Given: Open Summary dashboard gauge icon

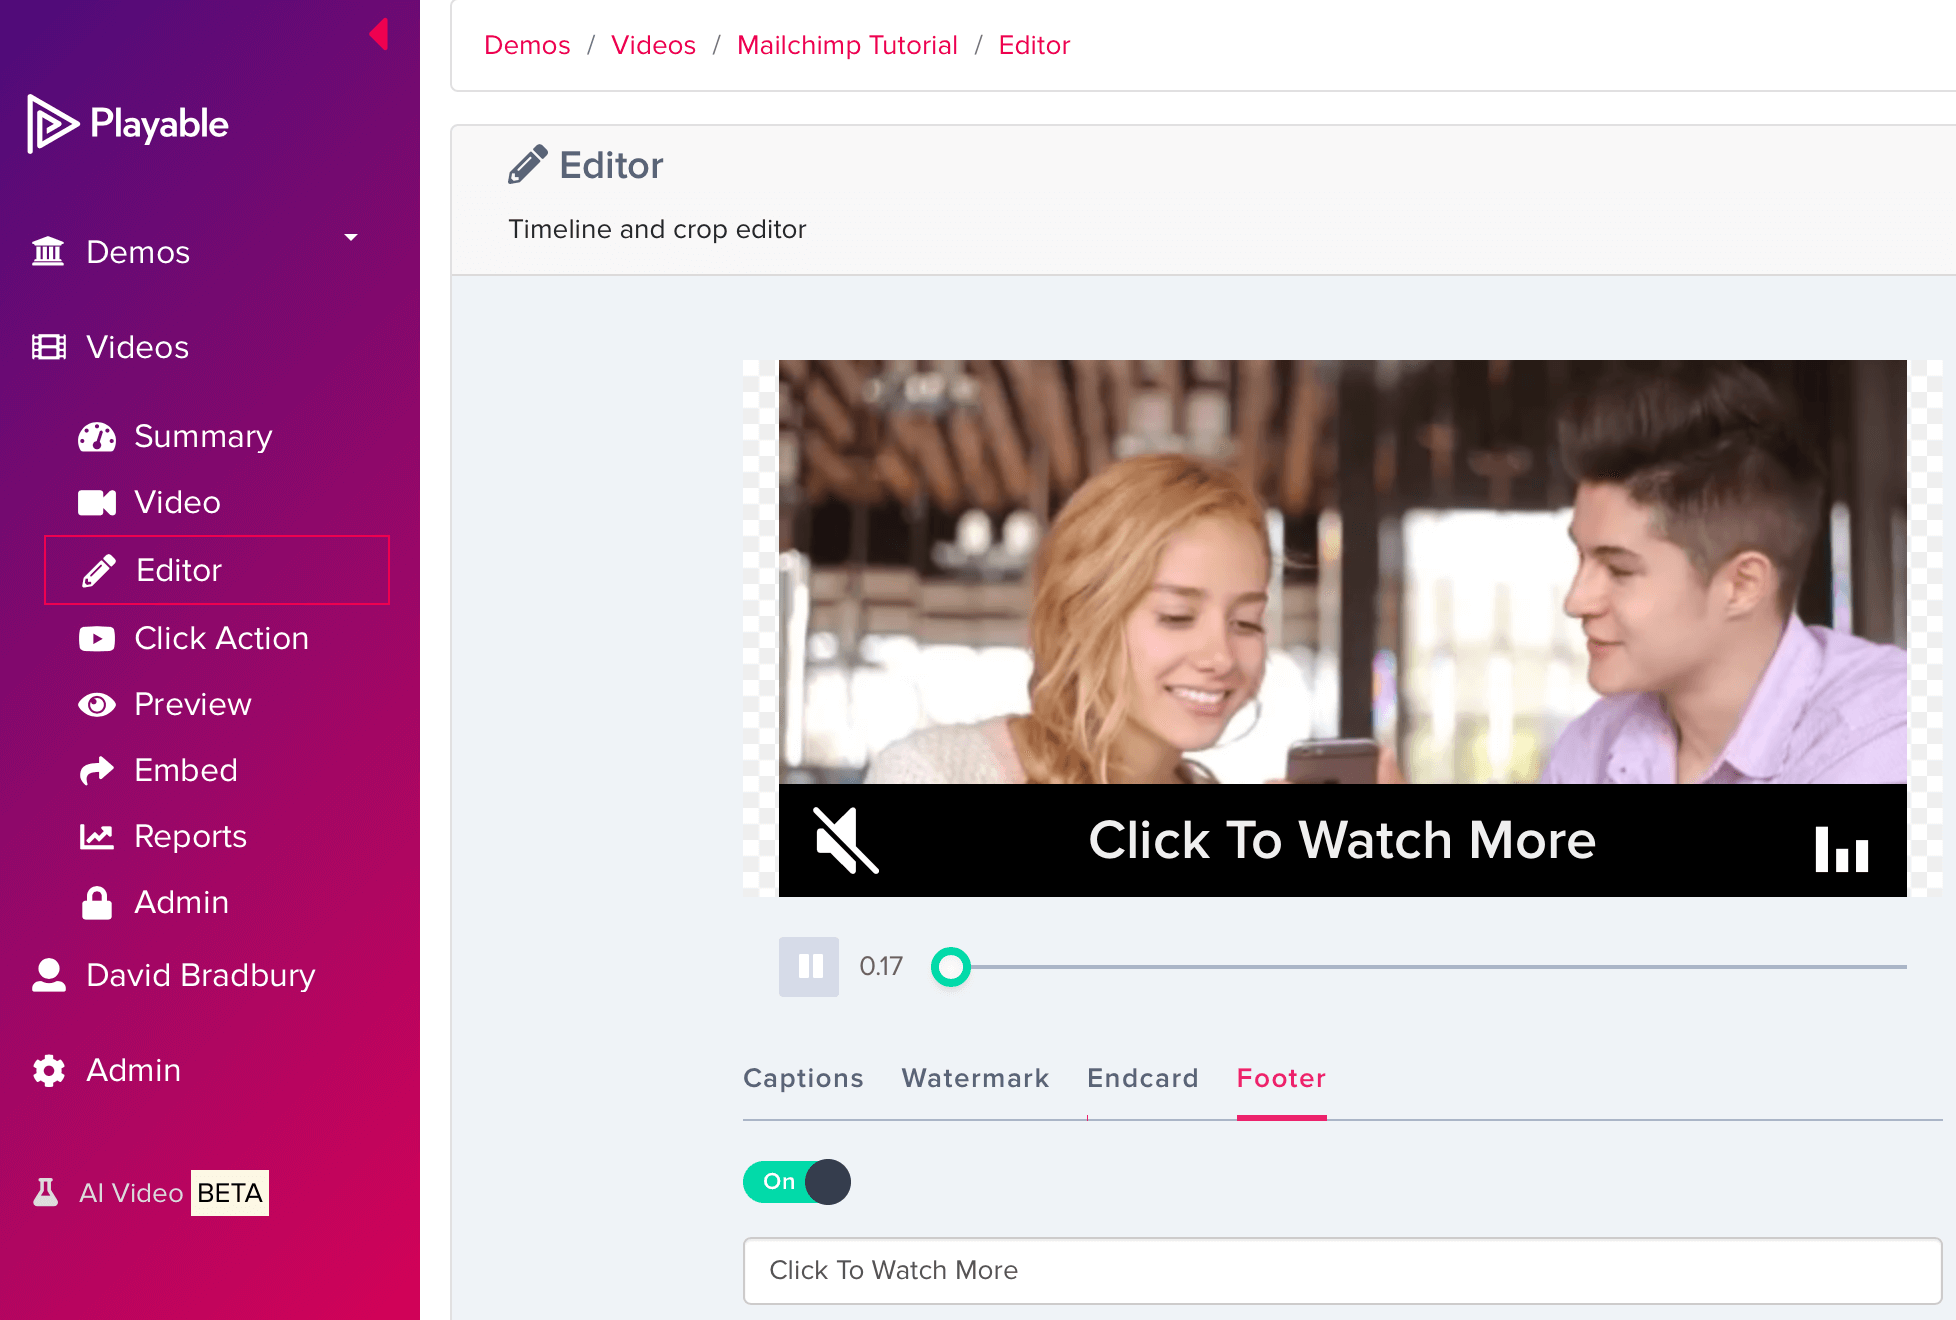Looking at the screenshot, I should click(x=97, y=437).
